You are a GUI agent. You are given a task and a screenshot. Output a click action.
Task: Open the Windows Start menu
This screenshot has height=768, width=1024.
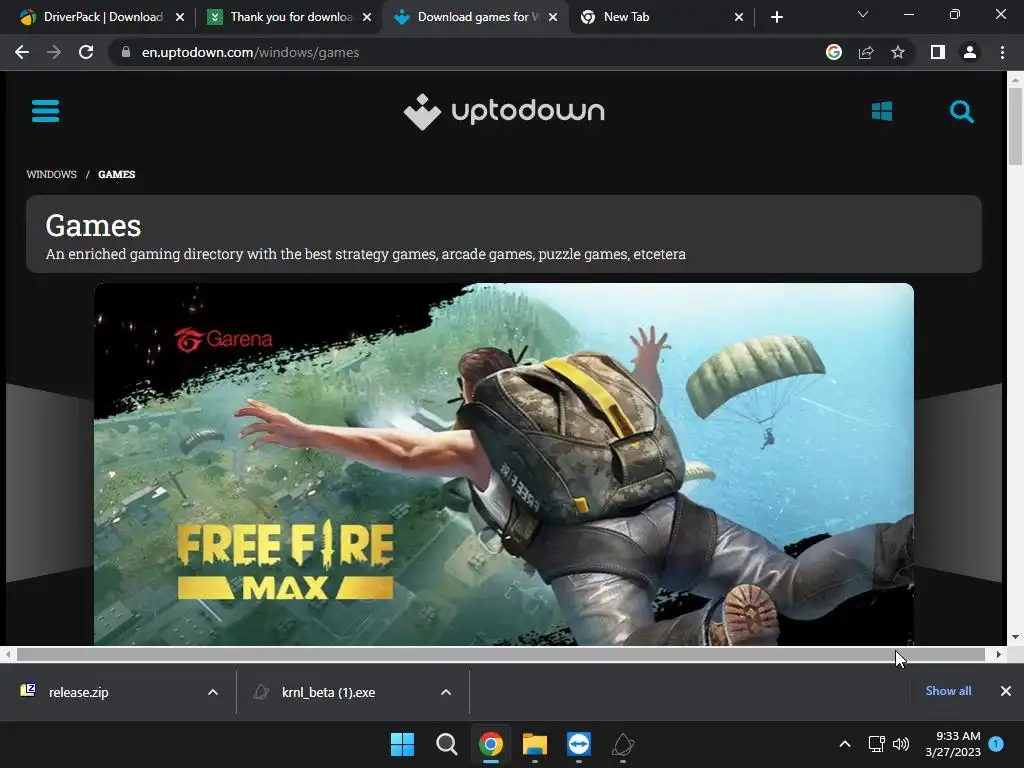(402, 744)
